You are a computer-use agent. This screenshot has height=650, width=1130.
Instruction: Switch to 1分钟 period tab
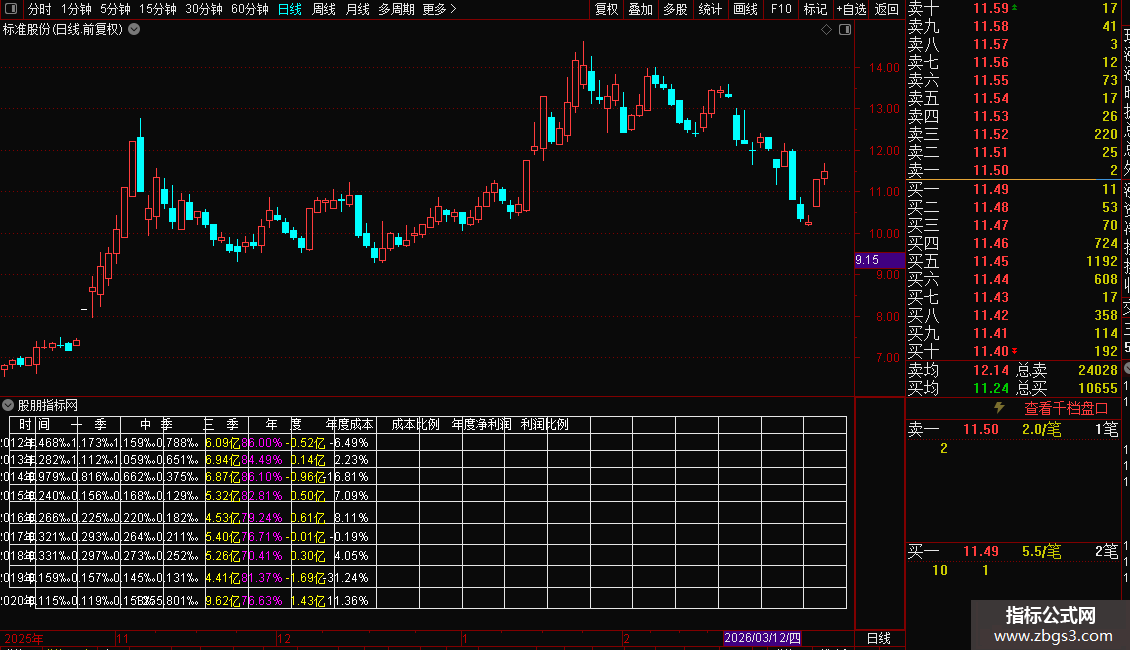(x=76, y=9)
